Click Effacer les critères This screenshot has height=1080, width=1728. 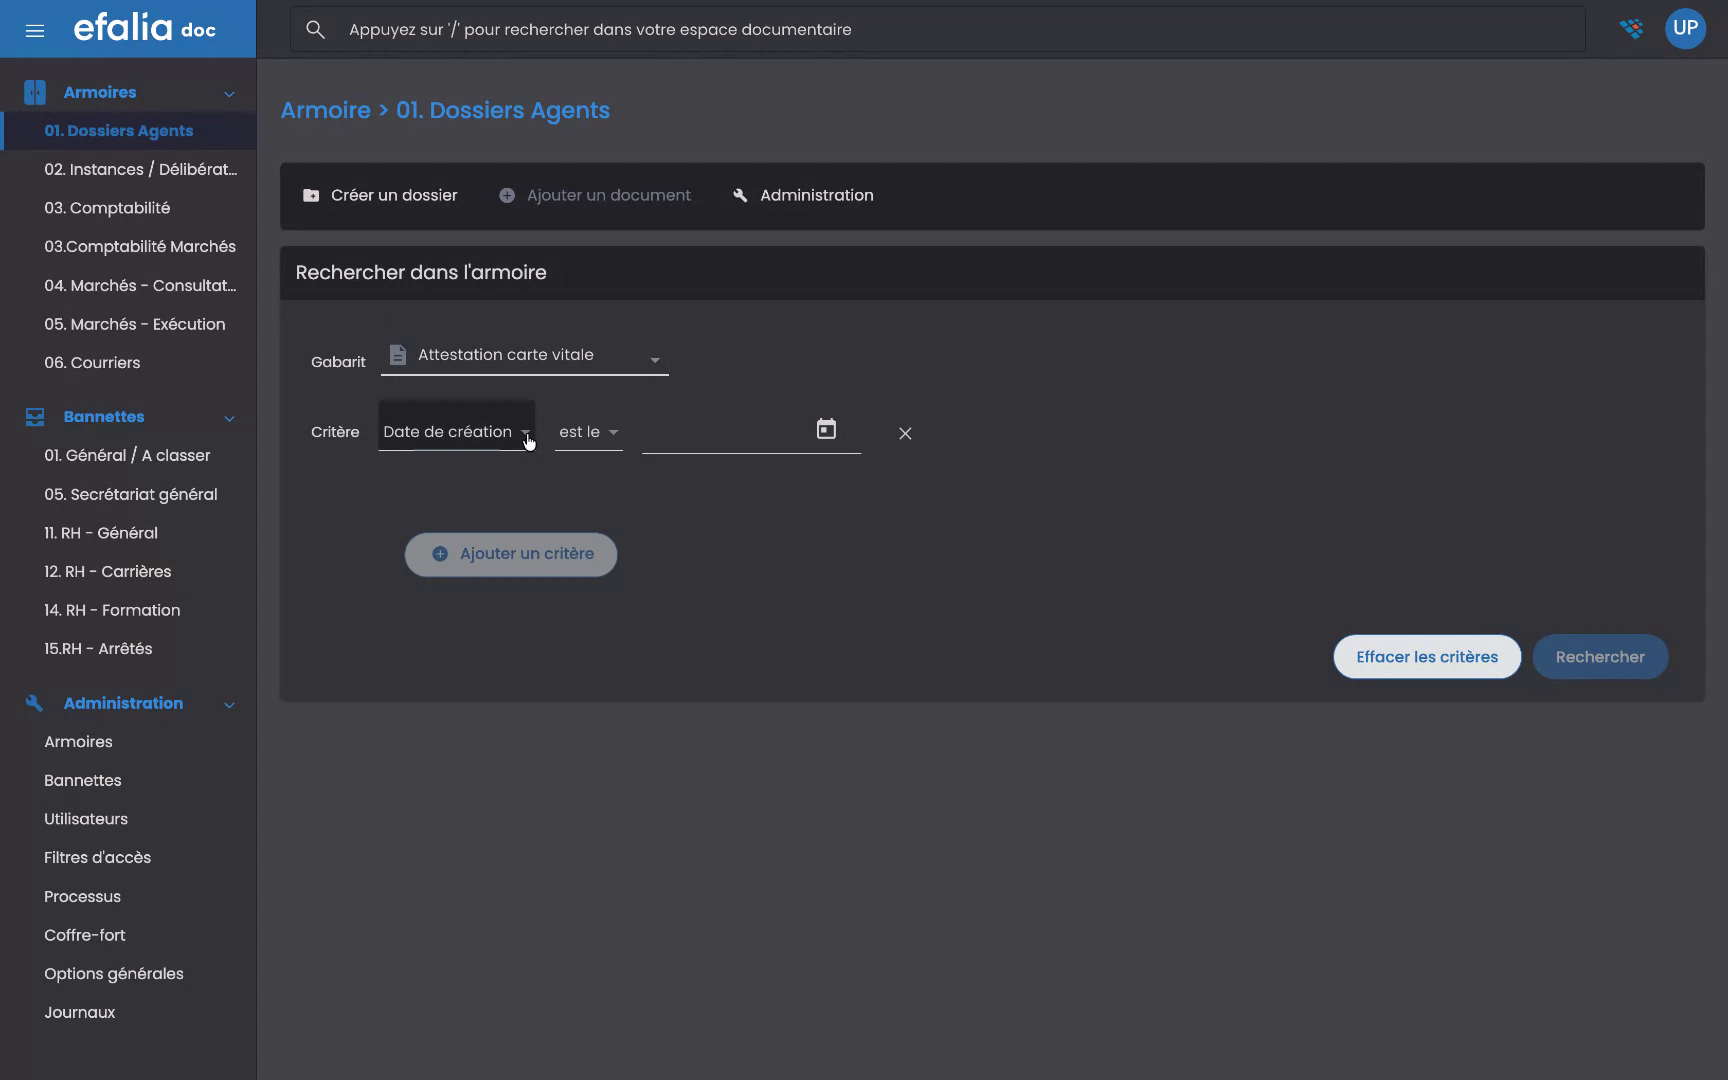pos(1426,657)
